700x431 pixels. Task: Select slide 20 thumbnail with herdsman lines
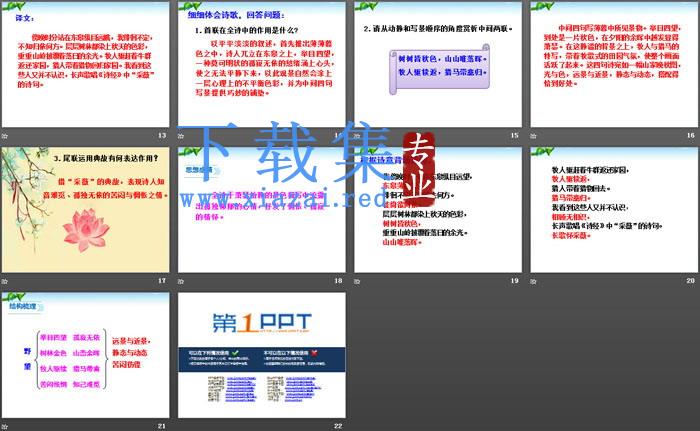point(614,210)
